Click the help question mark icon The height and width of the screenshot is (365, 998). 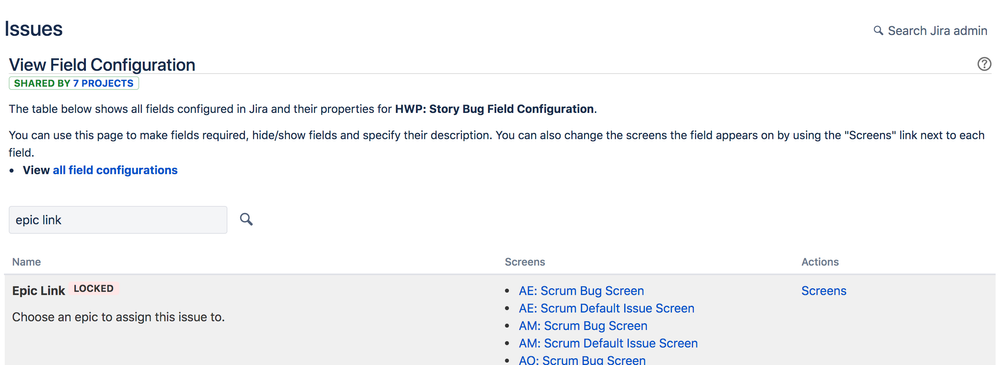[984, 64]
